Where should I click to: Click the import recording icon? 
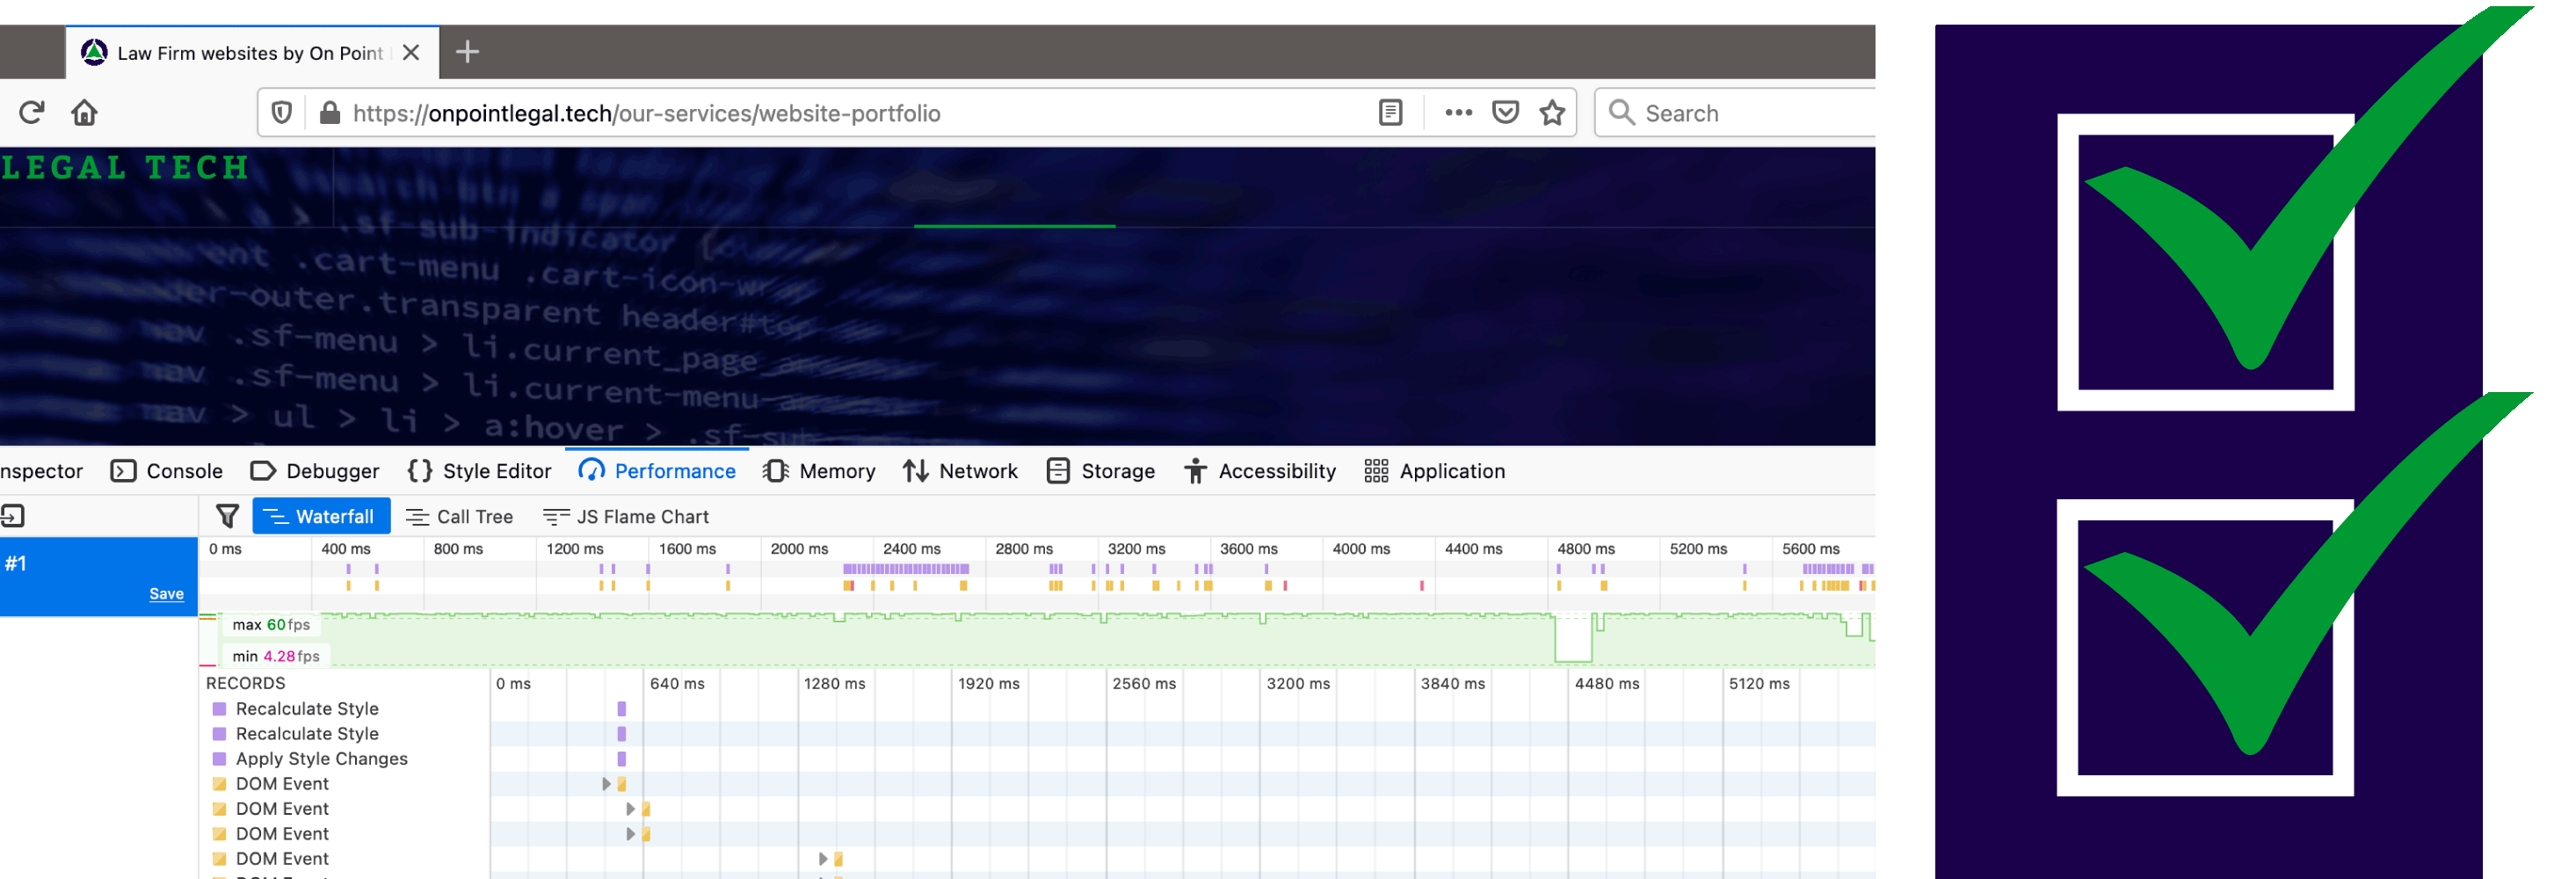(x=13, y=516)
